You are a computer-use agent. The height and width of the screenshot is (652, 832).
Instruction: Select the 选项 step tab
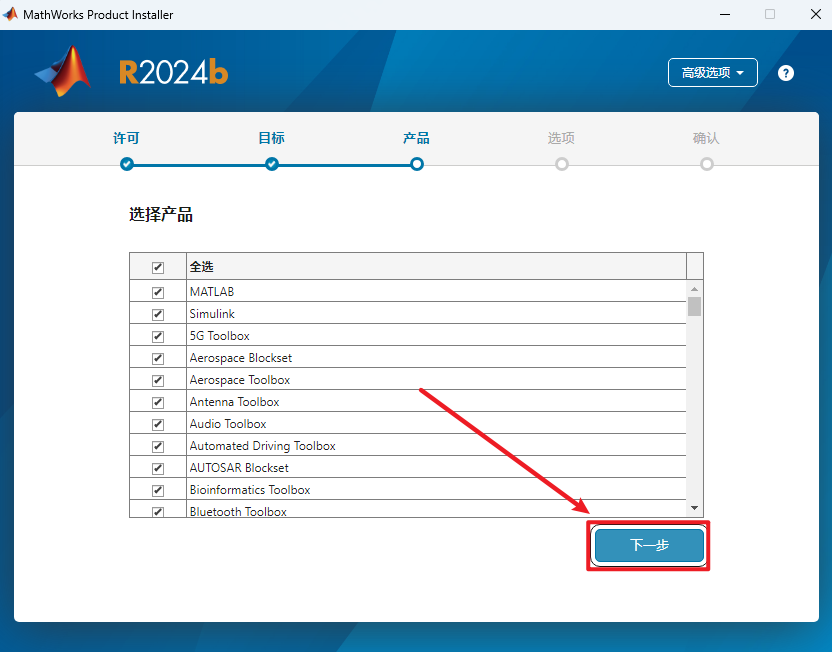pos(561,138)
